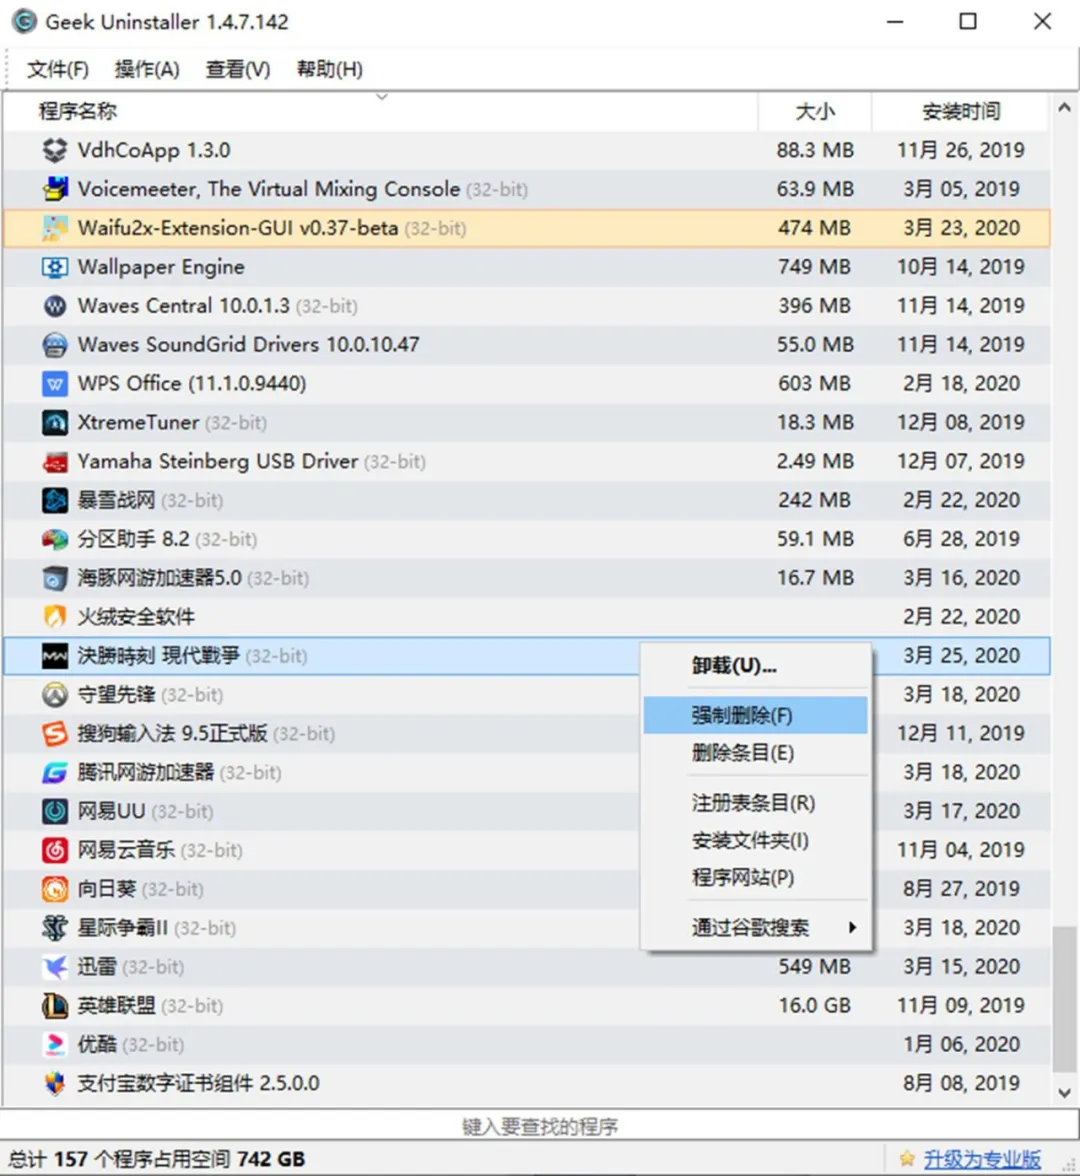
Task: Click the 603 MB size cell
Action: pos(814,384)
